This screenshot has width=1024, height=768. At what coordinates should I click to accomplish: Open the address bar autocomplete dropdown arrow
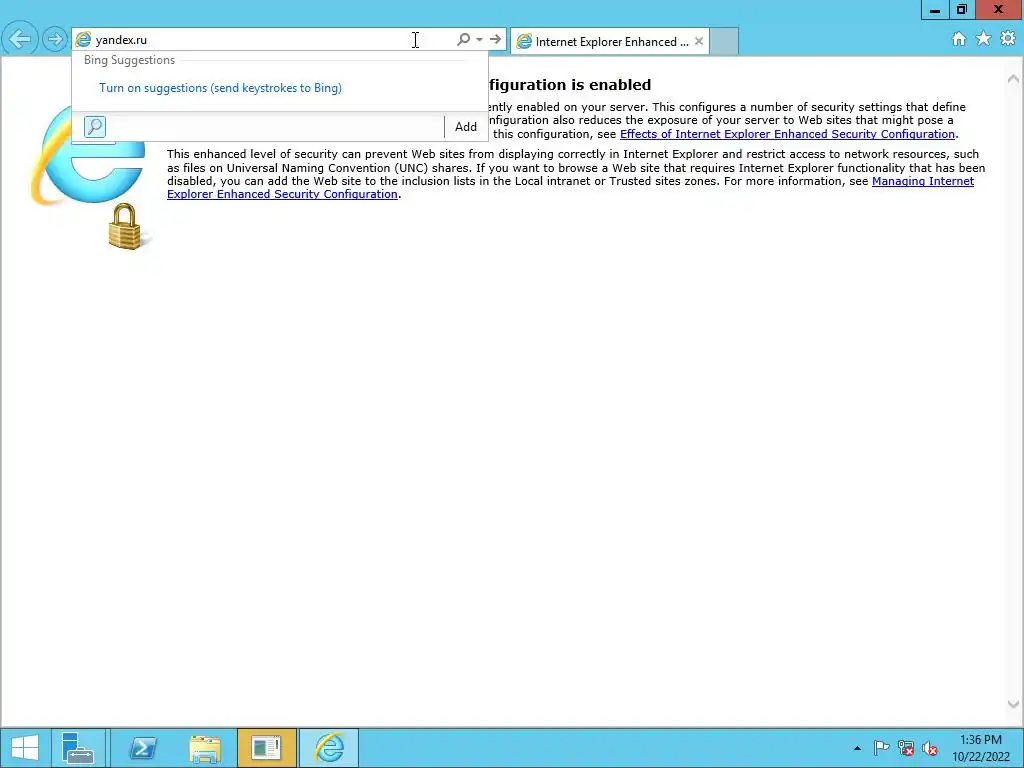click(479, 40)
